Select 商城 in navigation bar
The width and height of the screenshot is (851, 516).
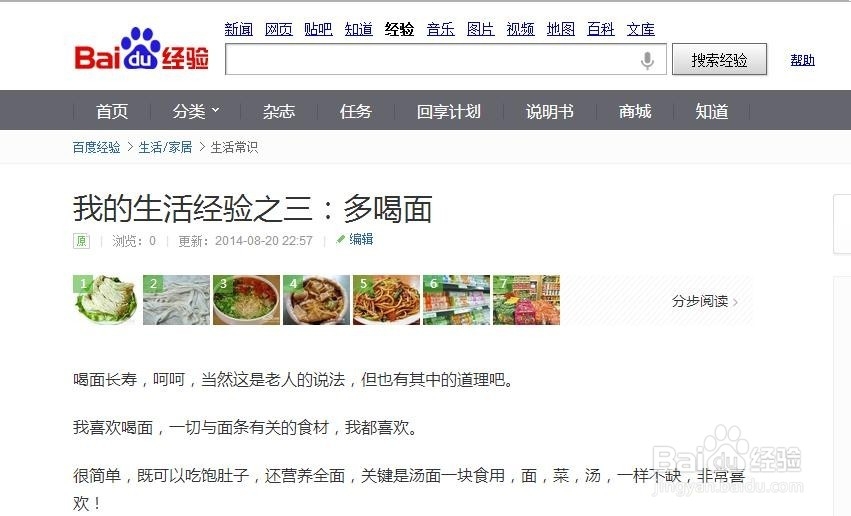coord(635,111)
